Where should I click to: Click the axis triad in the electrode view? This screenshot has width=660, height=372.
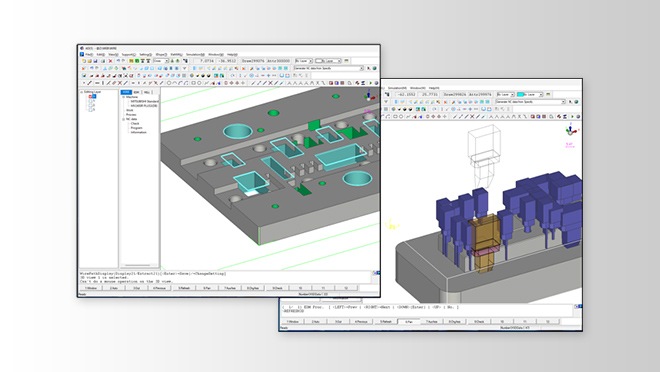(571, 130)
